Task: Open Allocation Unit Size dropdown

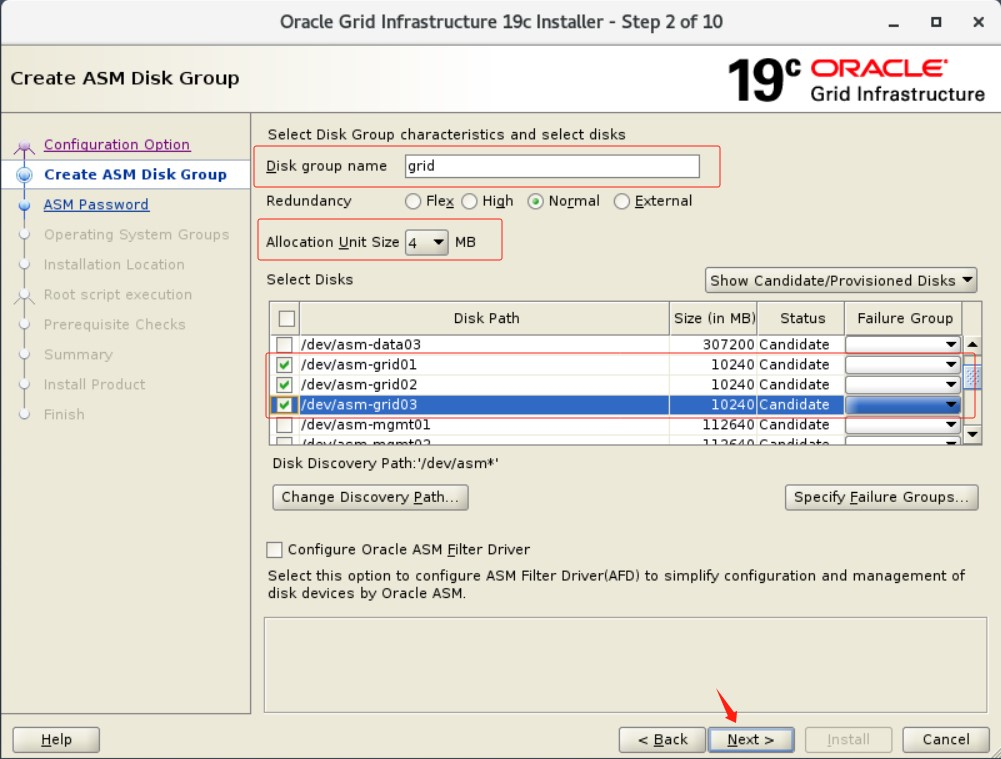Action: coord(426,243)
